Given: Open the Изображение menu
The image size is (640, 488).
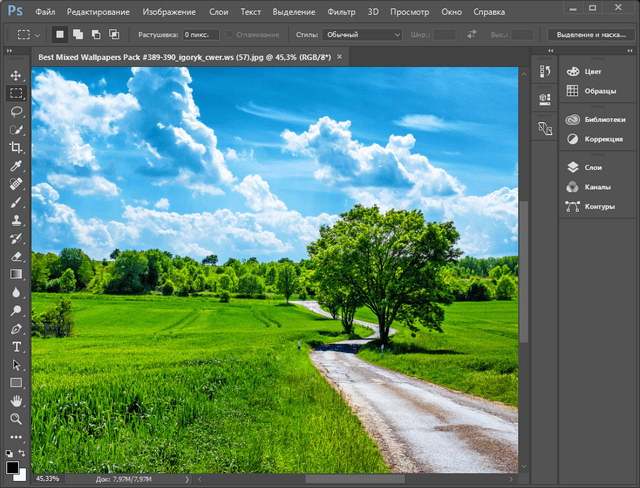Looking at the screenshot, I should click(170, 12).
